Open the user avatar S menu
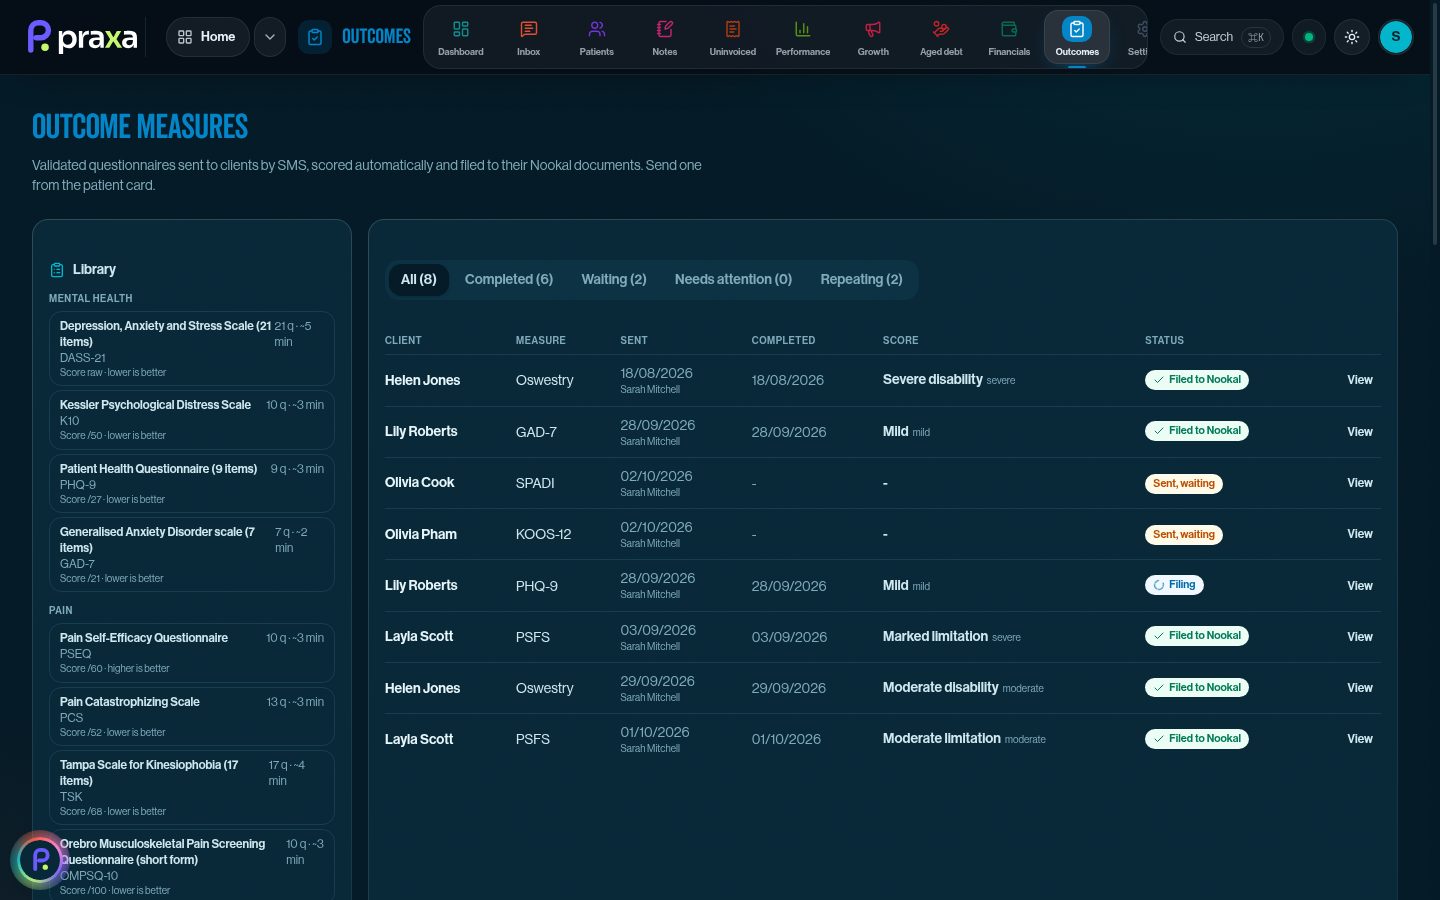The height and width of the screenshot is (900, 1440). 1396,37
